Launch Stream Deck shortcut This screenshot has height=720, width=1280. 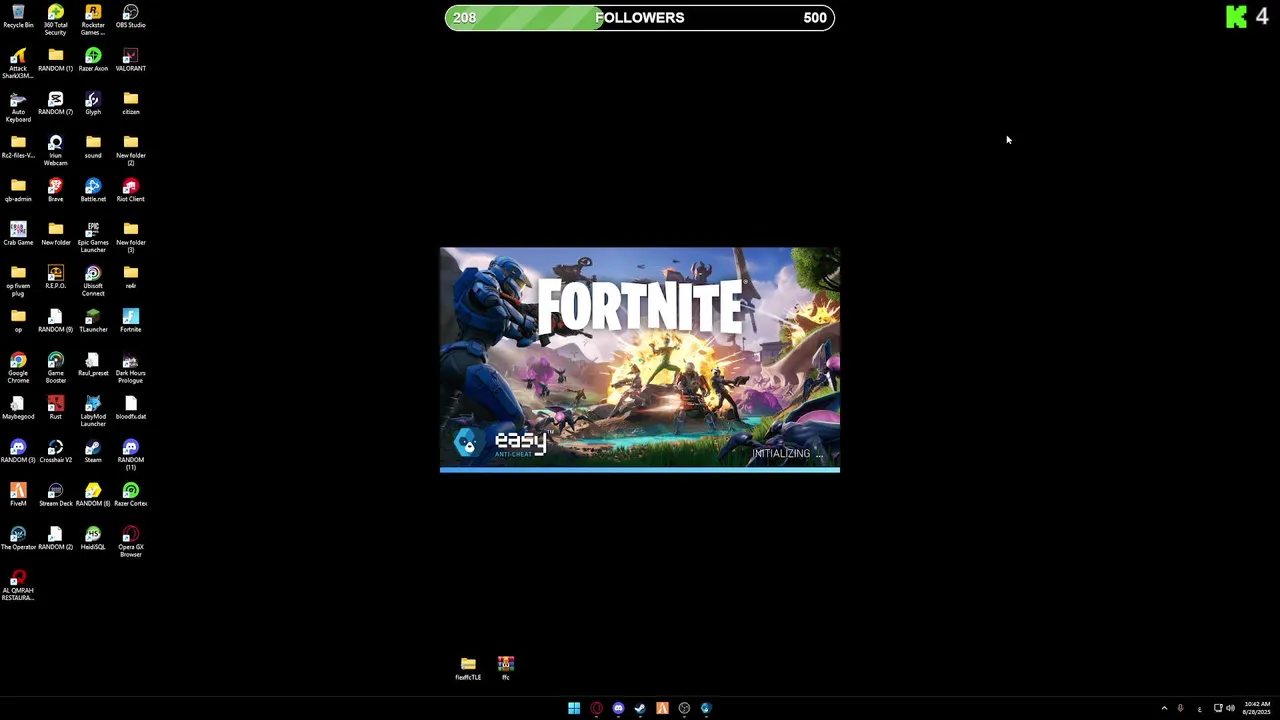point(55,495)
